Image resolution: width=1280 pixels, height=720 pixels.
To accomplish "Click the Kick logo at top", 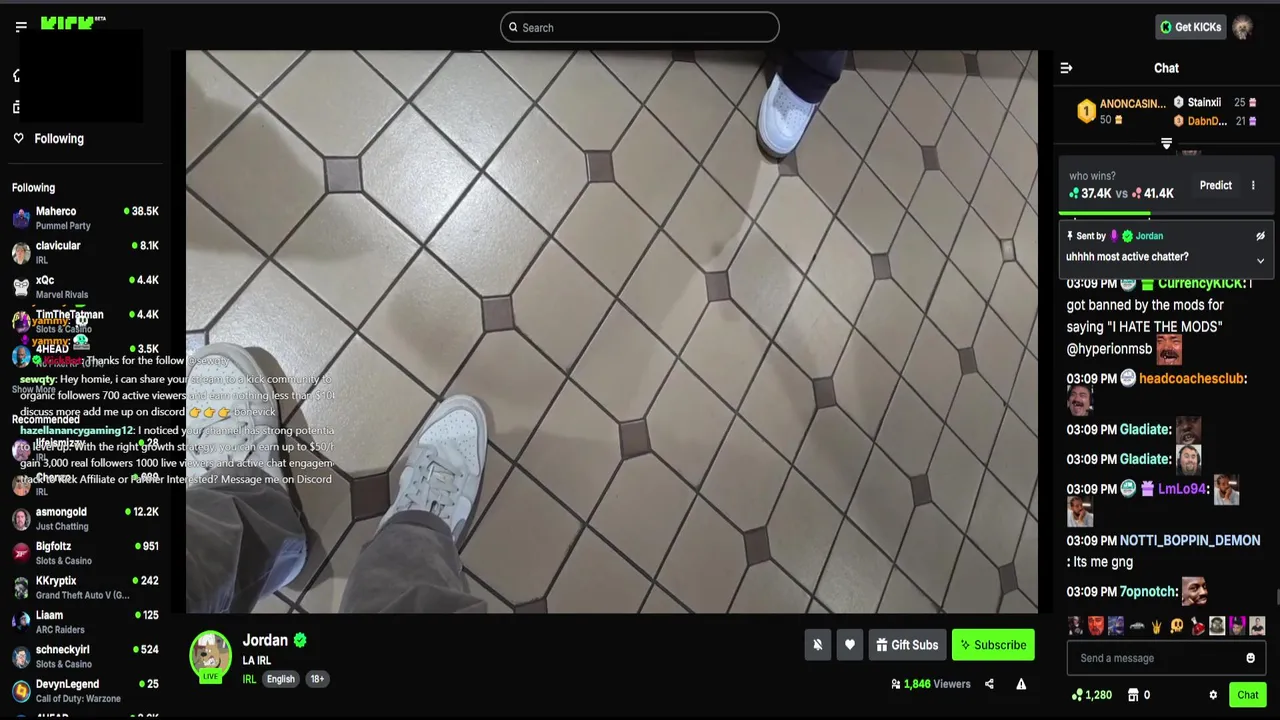I will click(73, 24).
